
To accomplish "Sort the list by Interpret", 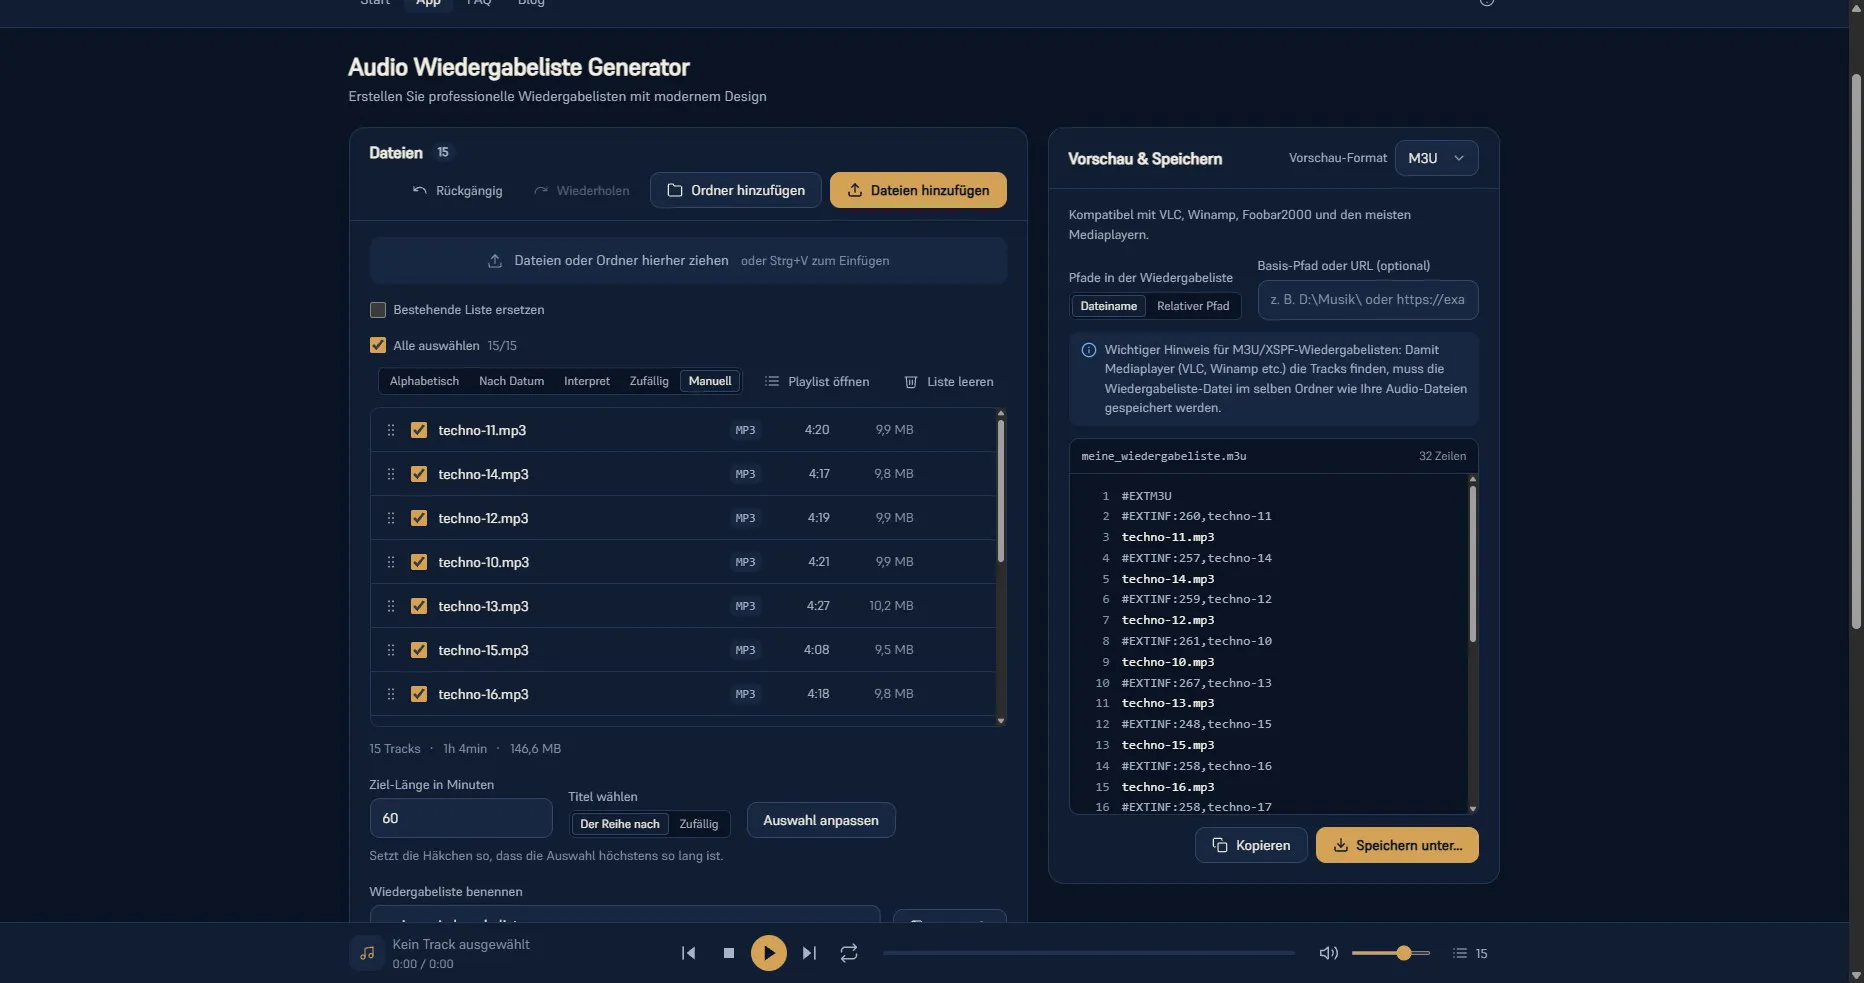I will coord(587,381).
